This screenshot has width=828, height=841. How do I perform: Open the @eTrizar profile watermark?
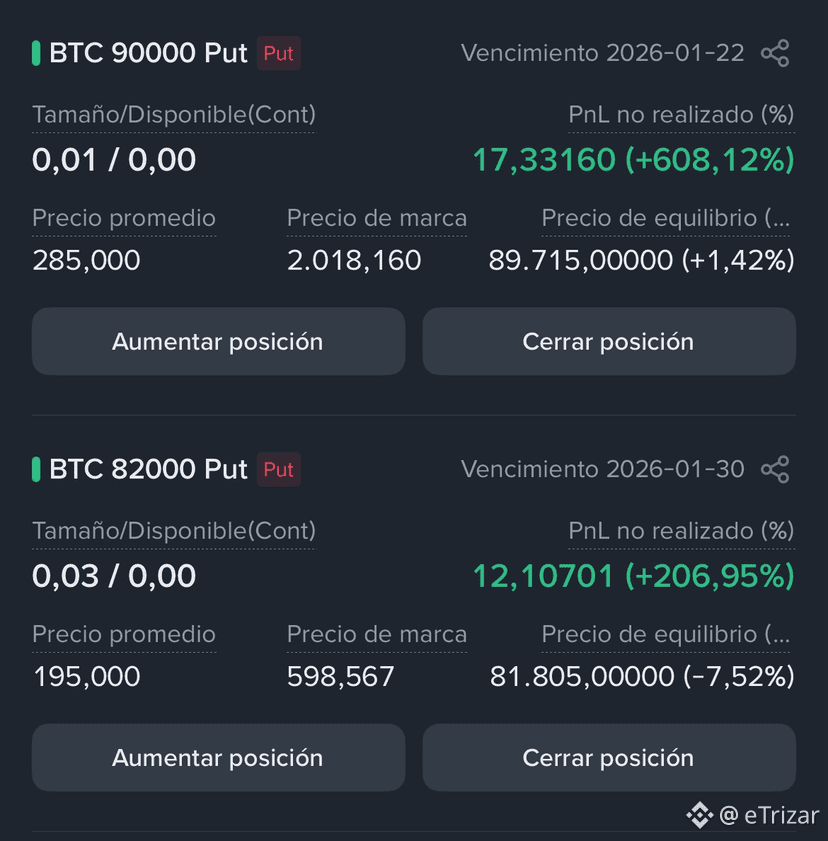click(768, 815)
